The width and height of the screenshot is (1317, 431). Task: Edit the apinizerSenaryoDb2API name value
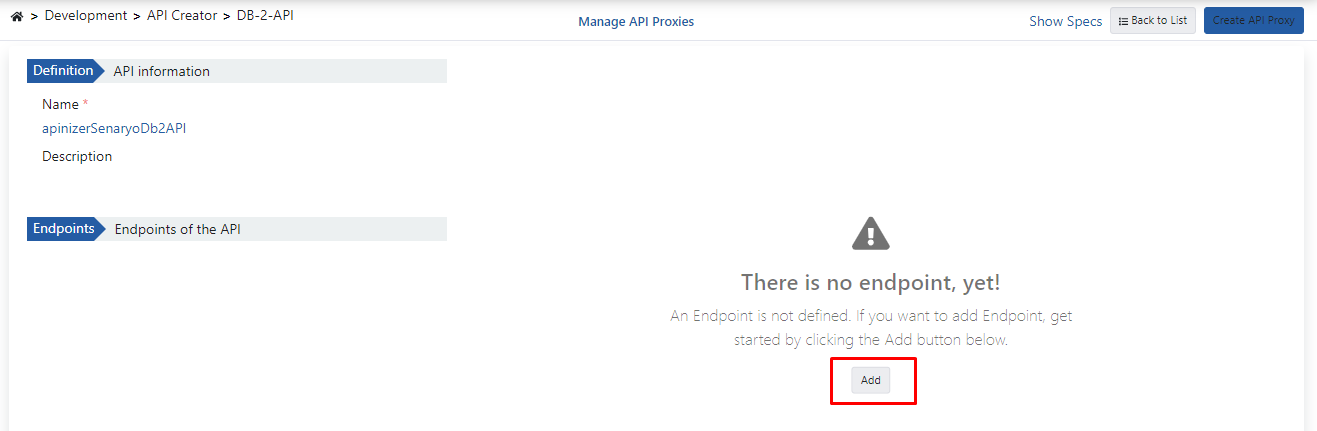pos(114,128)
